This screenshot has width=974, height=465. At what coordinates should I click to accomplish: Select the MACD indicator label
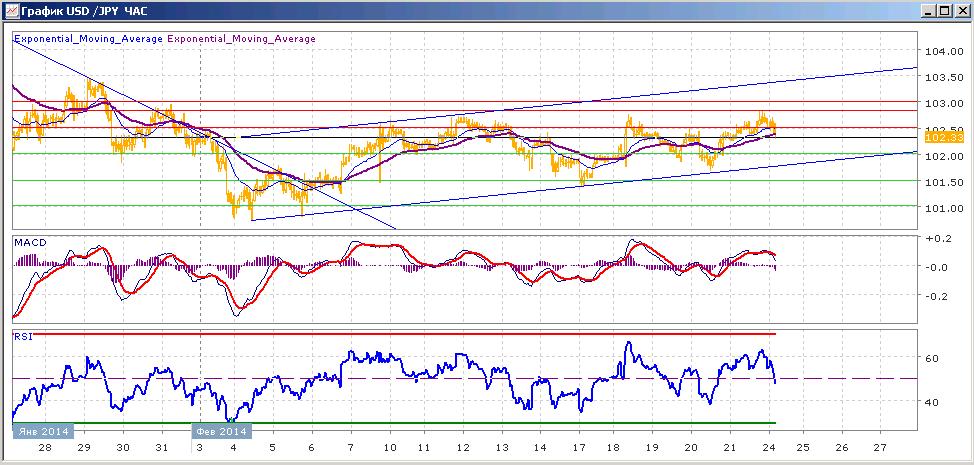pos(30,242)
